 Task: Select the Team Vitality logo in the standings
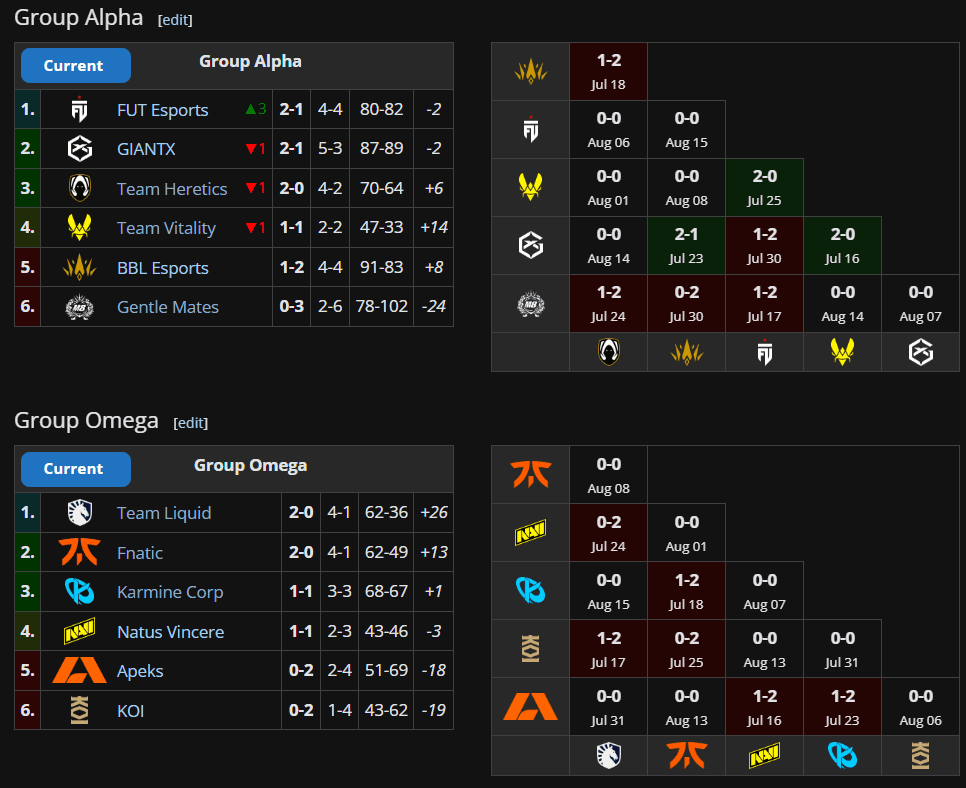[x=79, y=227]
